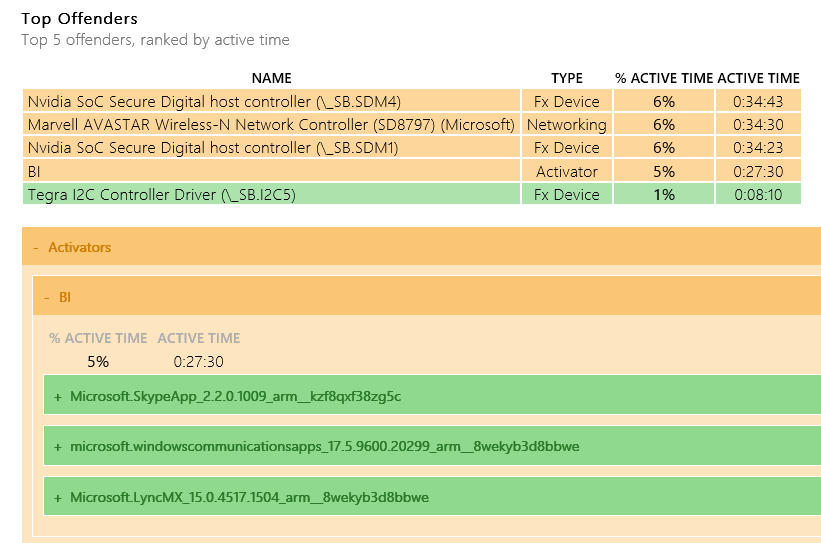Click the 0:08:10 active time cell
The width and height of the screenshot is (821, 543).
click(x=758, y=194)
